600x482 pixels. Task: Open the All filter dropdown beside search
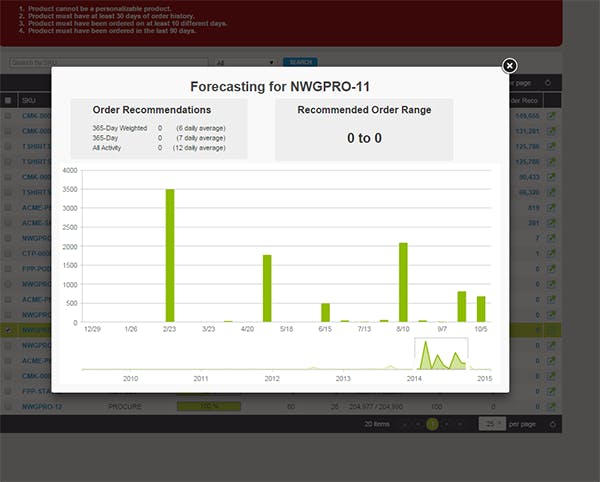click(245, 62)
